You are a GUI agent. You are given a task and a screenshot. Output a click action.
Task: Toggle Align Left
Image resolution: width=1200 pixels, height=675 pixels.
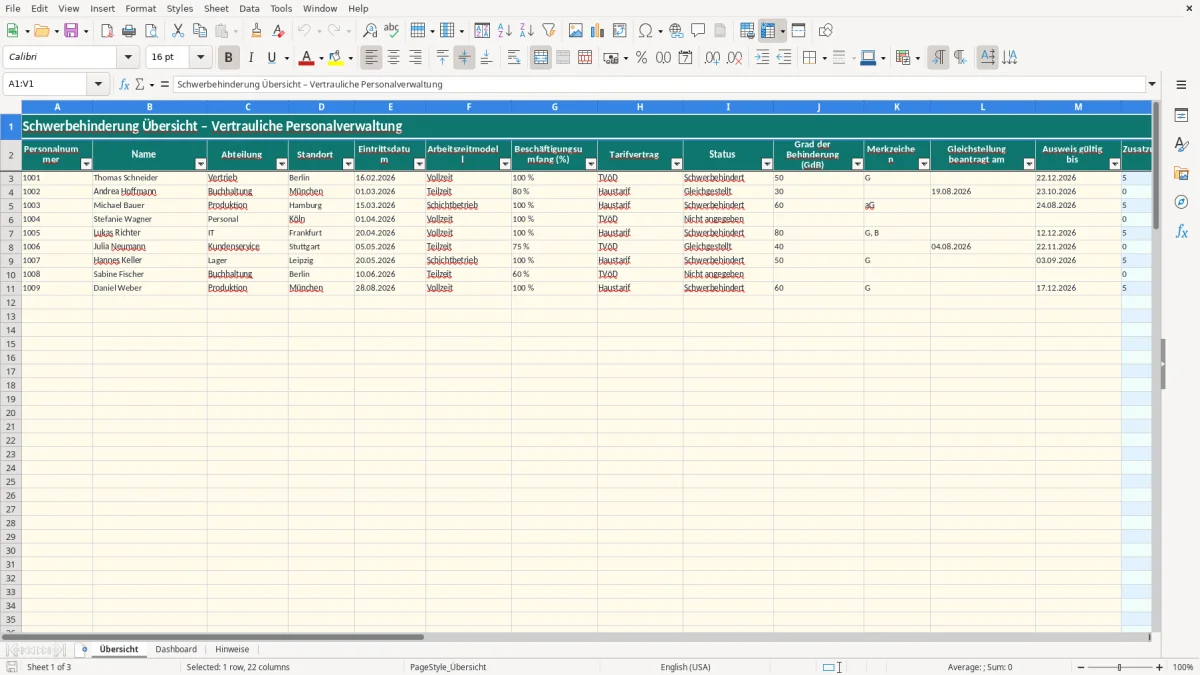372,58
